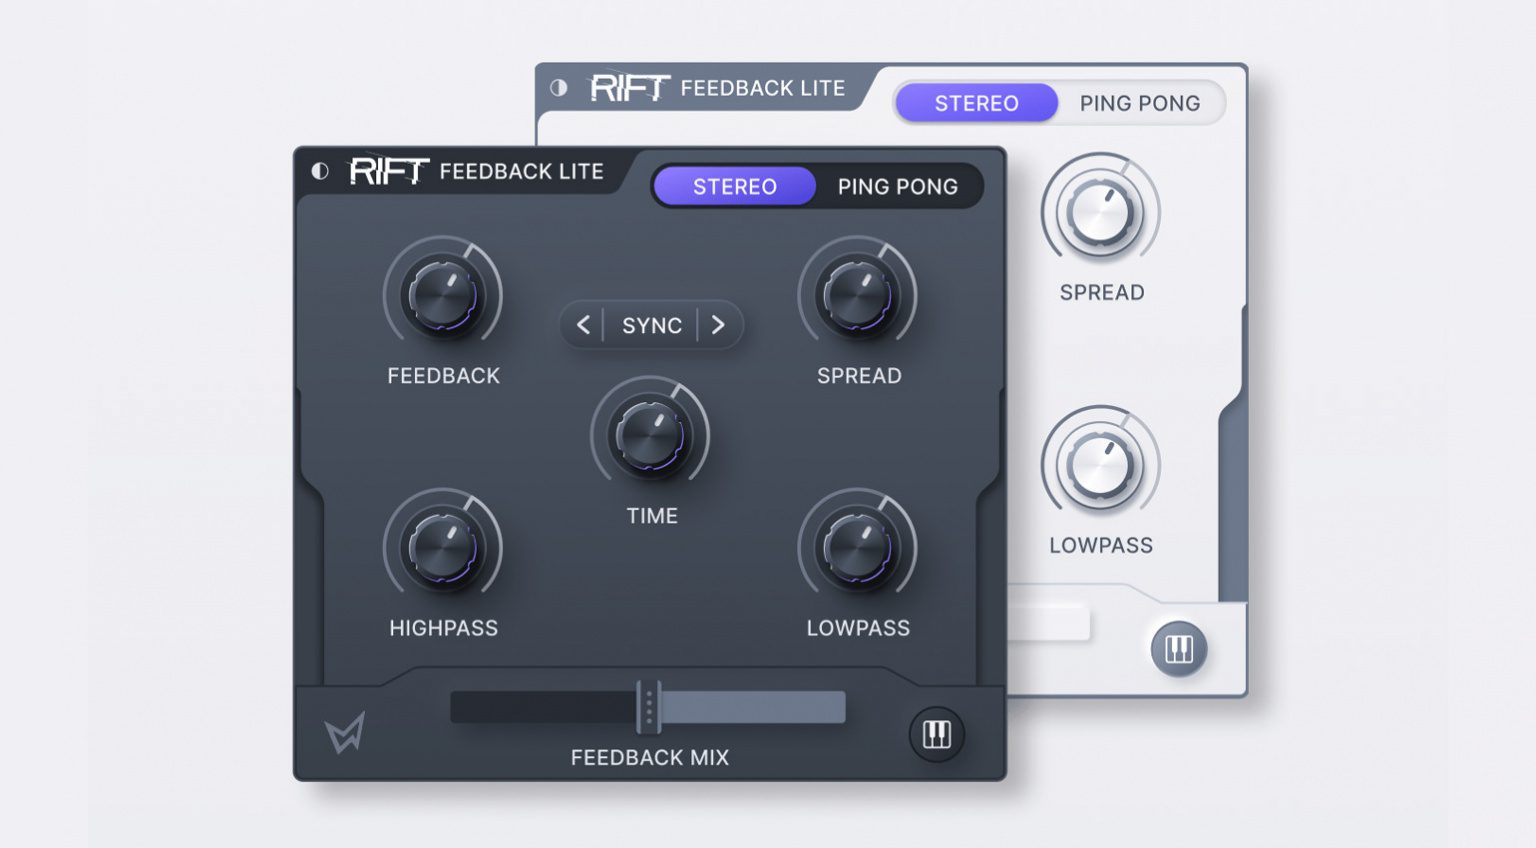
Task: Toggle theme icon on light plugin
Action: pos(559,88)
